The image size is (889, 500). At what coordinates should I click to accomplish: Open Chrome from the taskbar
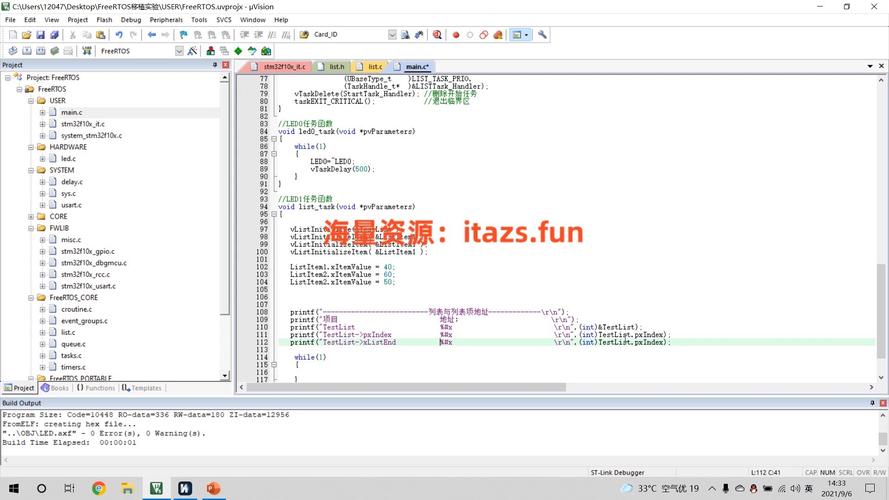click(99, 488)
